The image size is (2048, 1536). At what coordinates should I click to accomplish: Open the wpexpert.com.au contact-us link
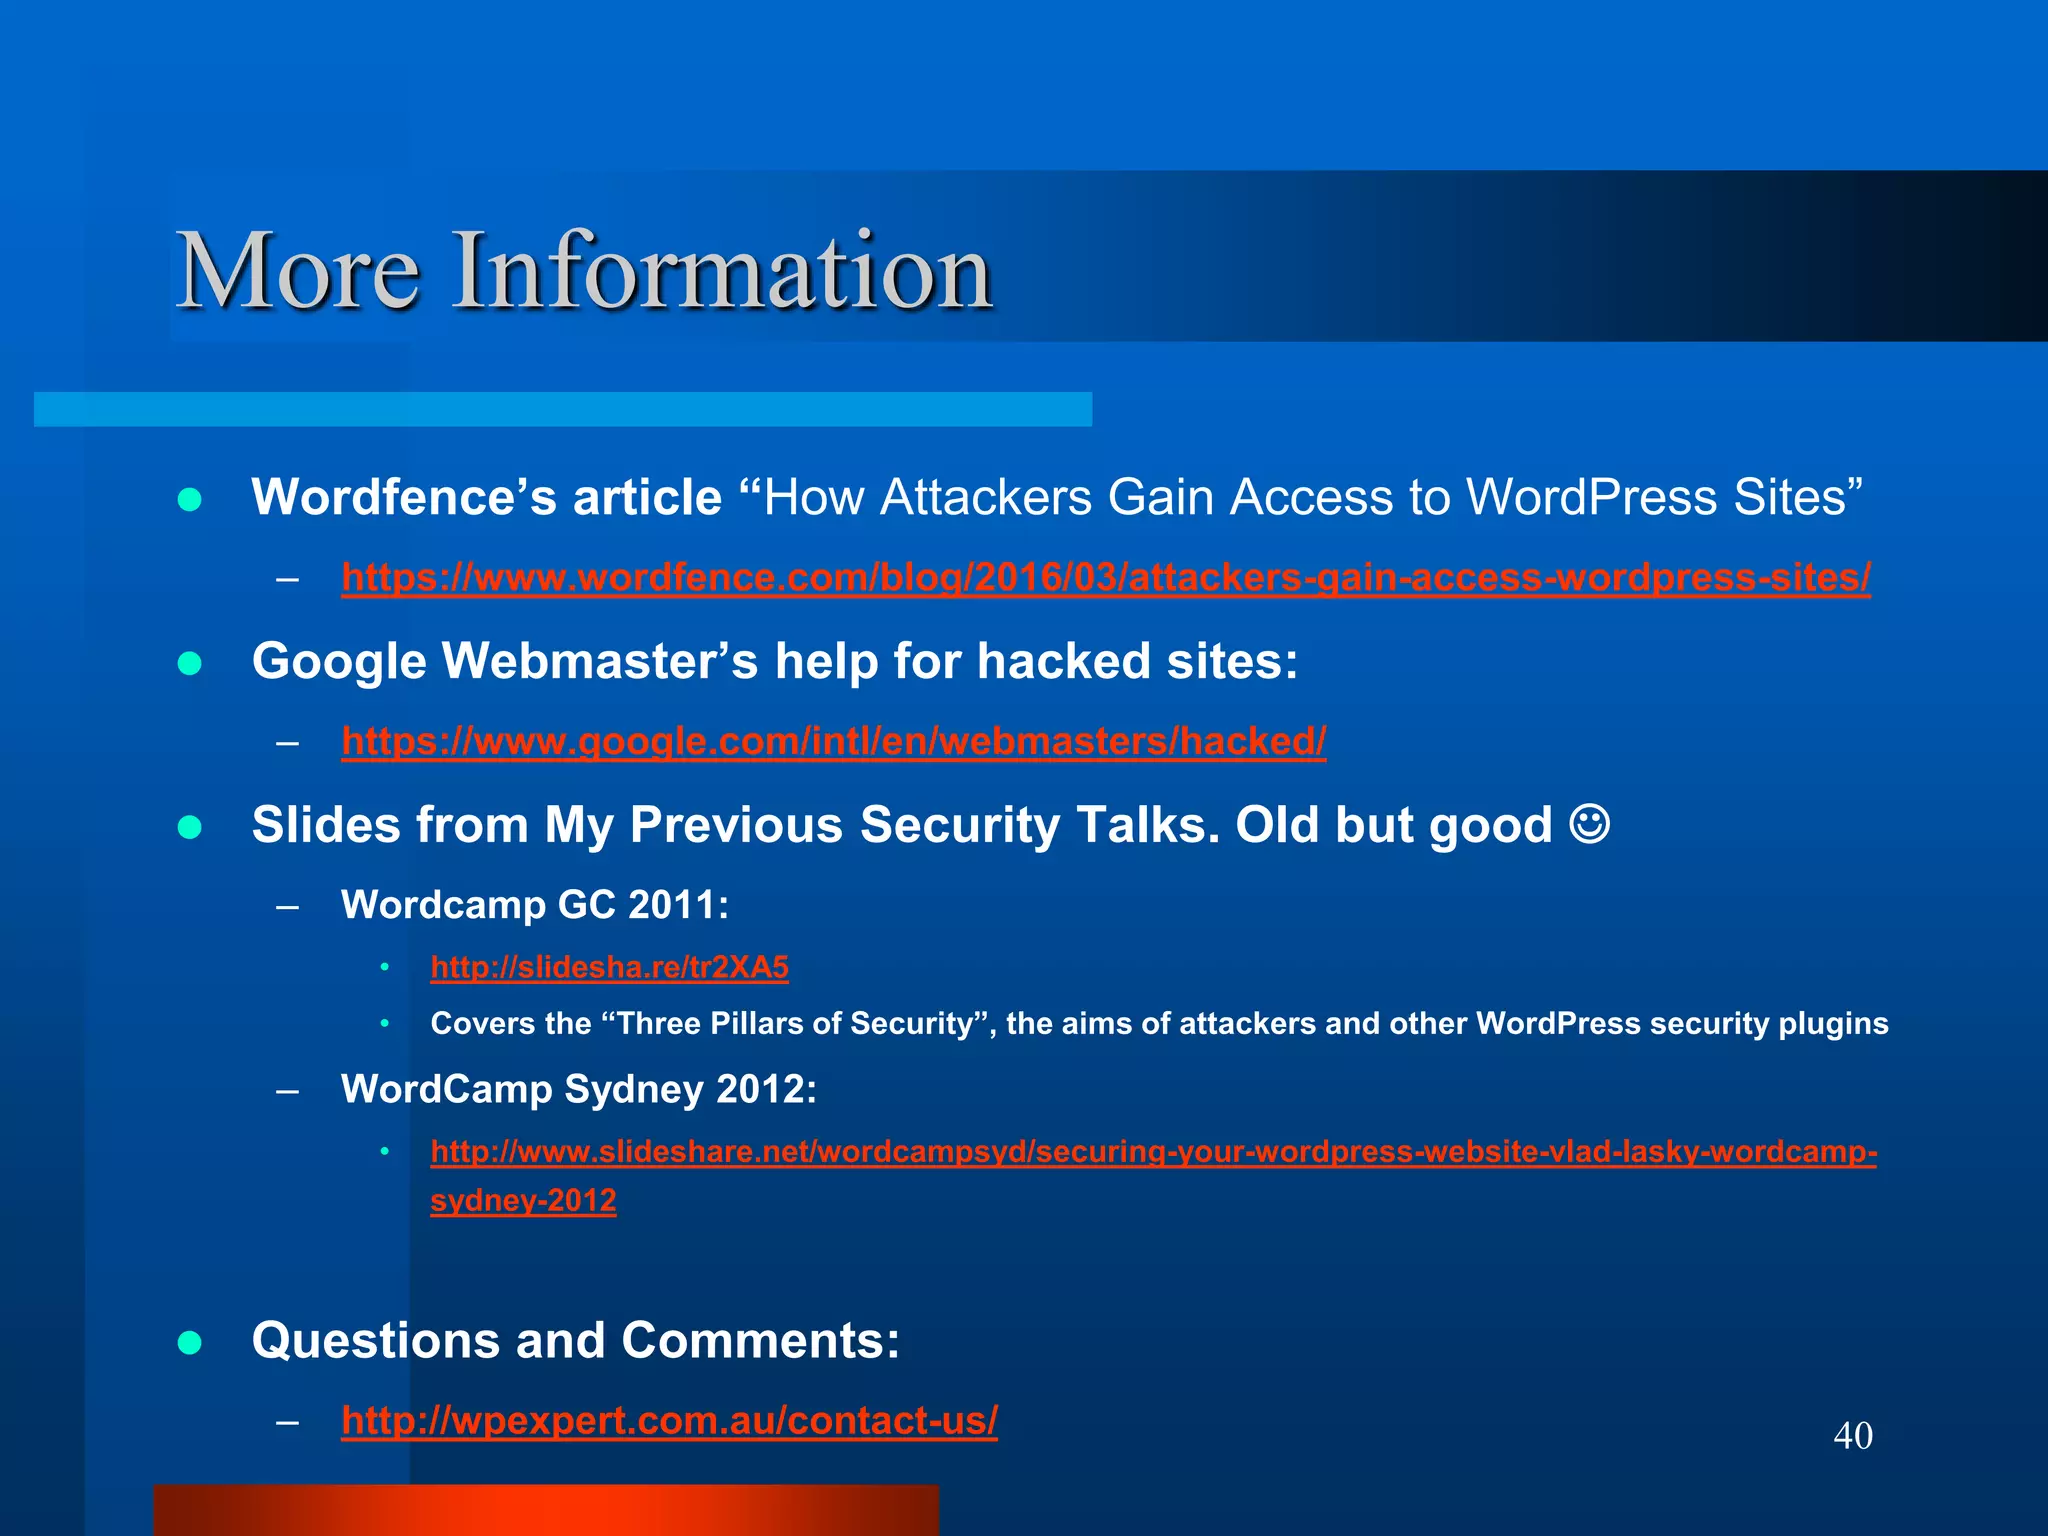[669, 1420]
